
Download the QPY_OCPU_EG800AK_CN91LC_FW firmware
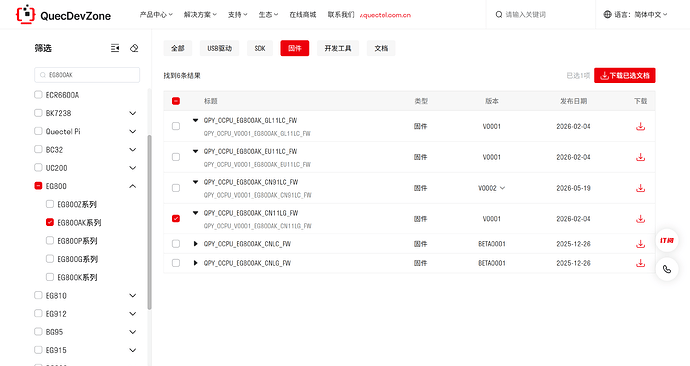(x=640, y=188)
